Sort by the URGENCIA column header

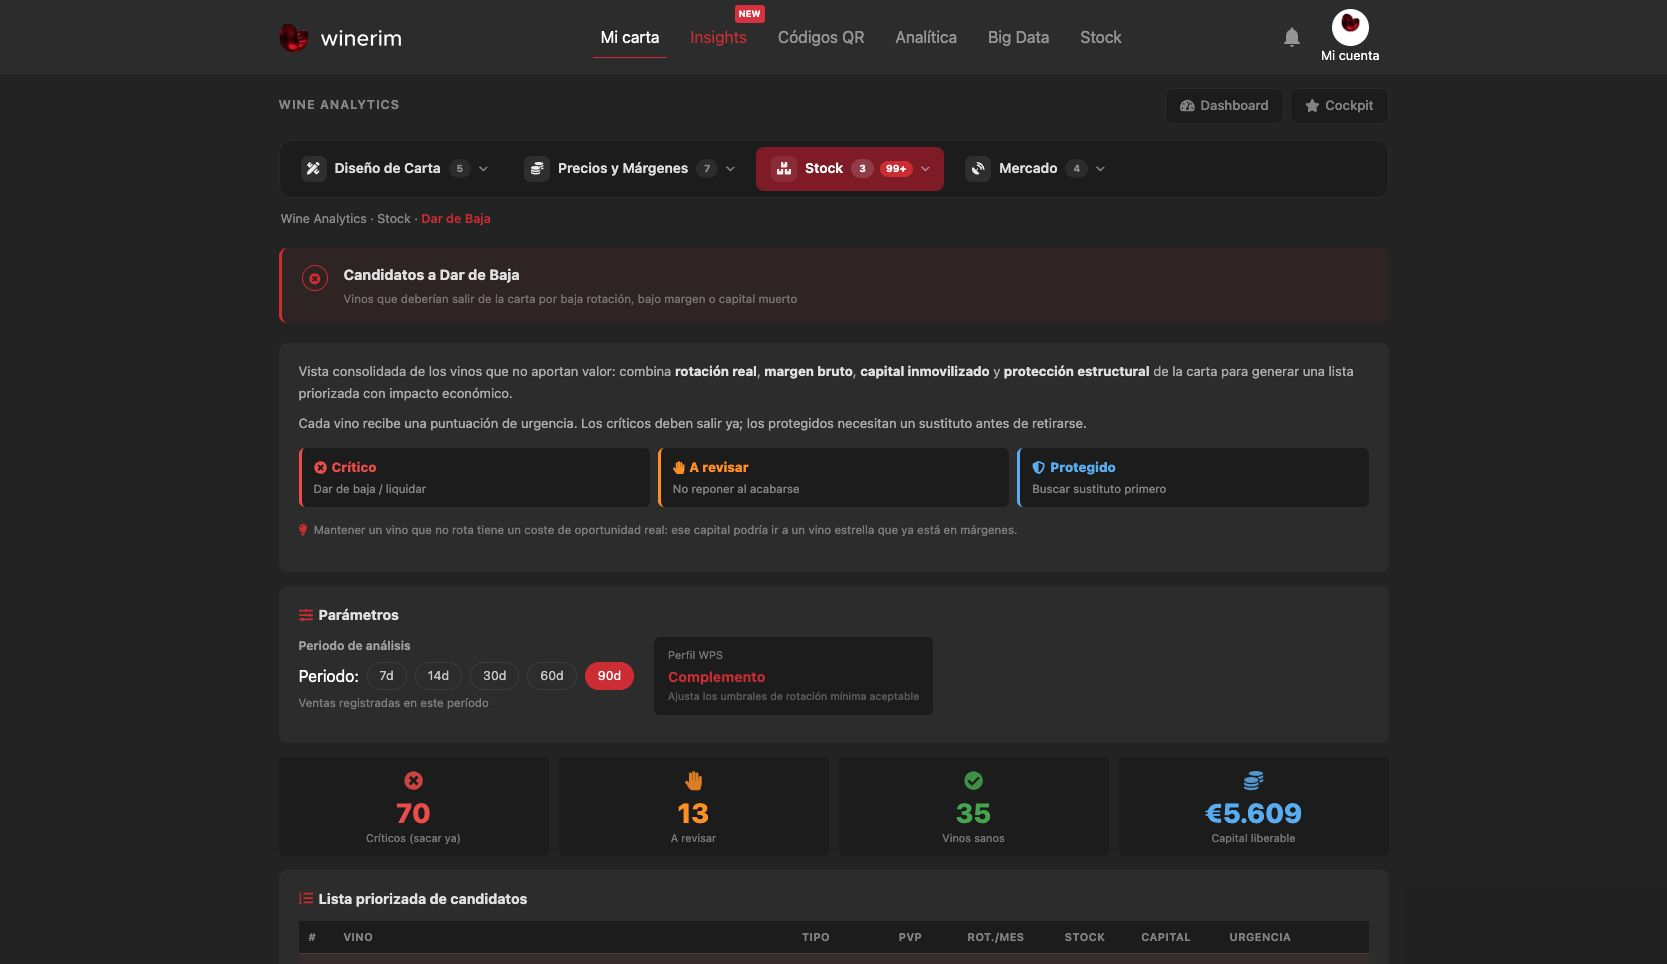point(1260,937)
